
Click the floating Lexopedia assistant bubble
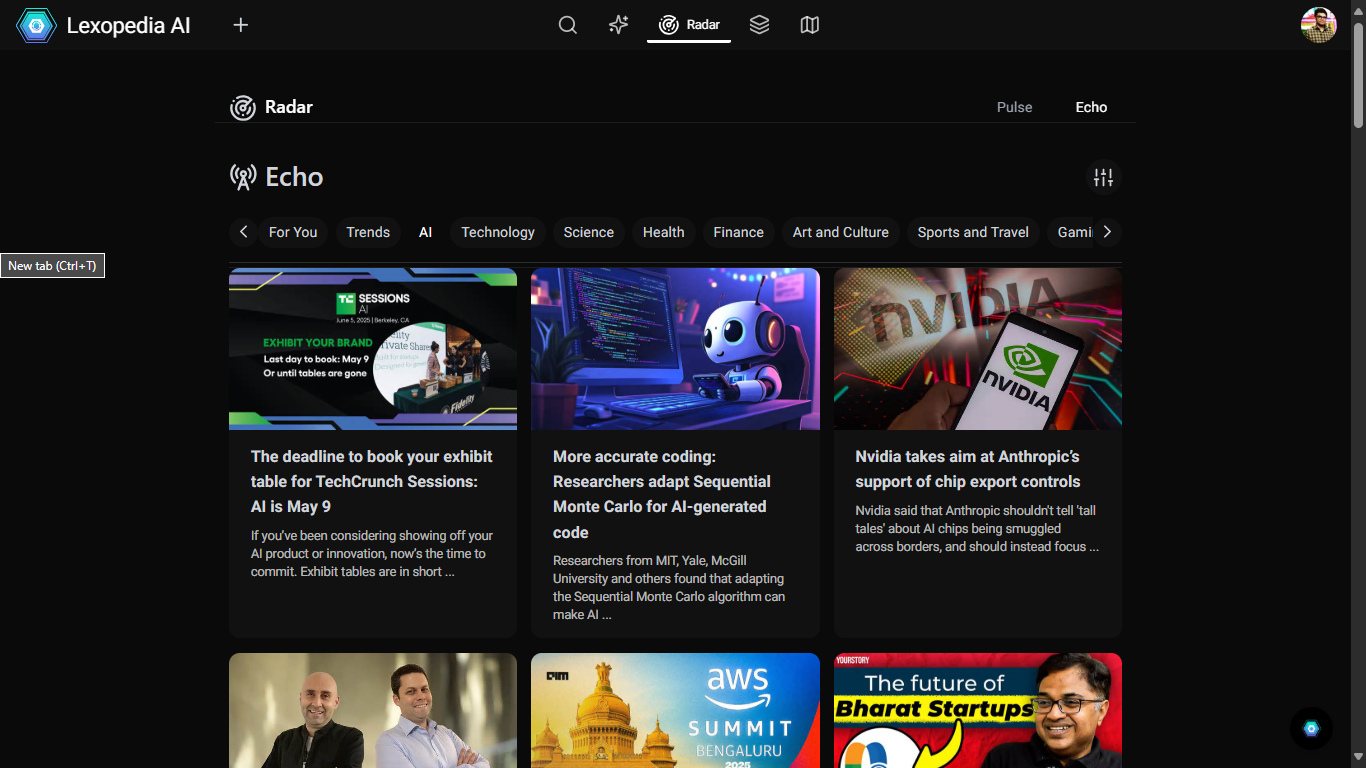click(1311, 728)
